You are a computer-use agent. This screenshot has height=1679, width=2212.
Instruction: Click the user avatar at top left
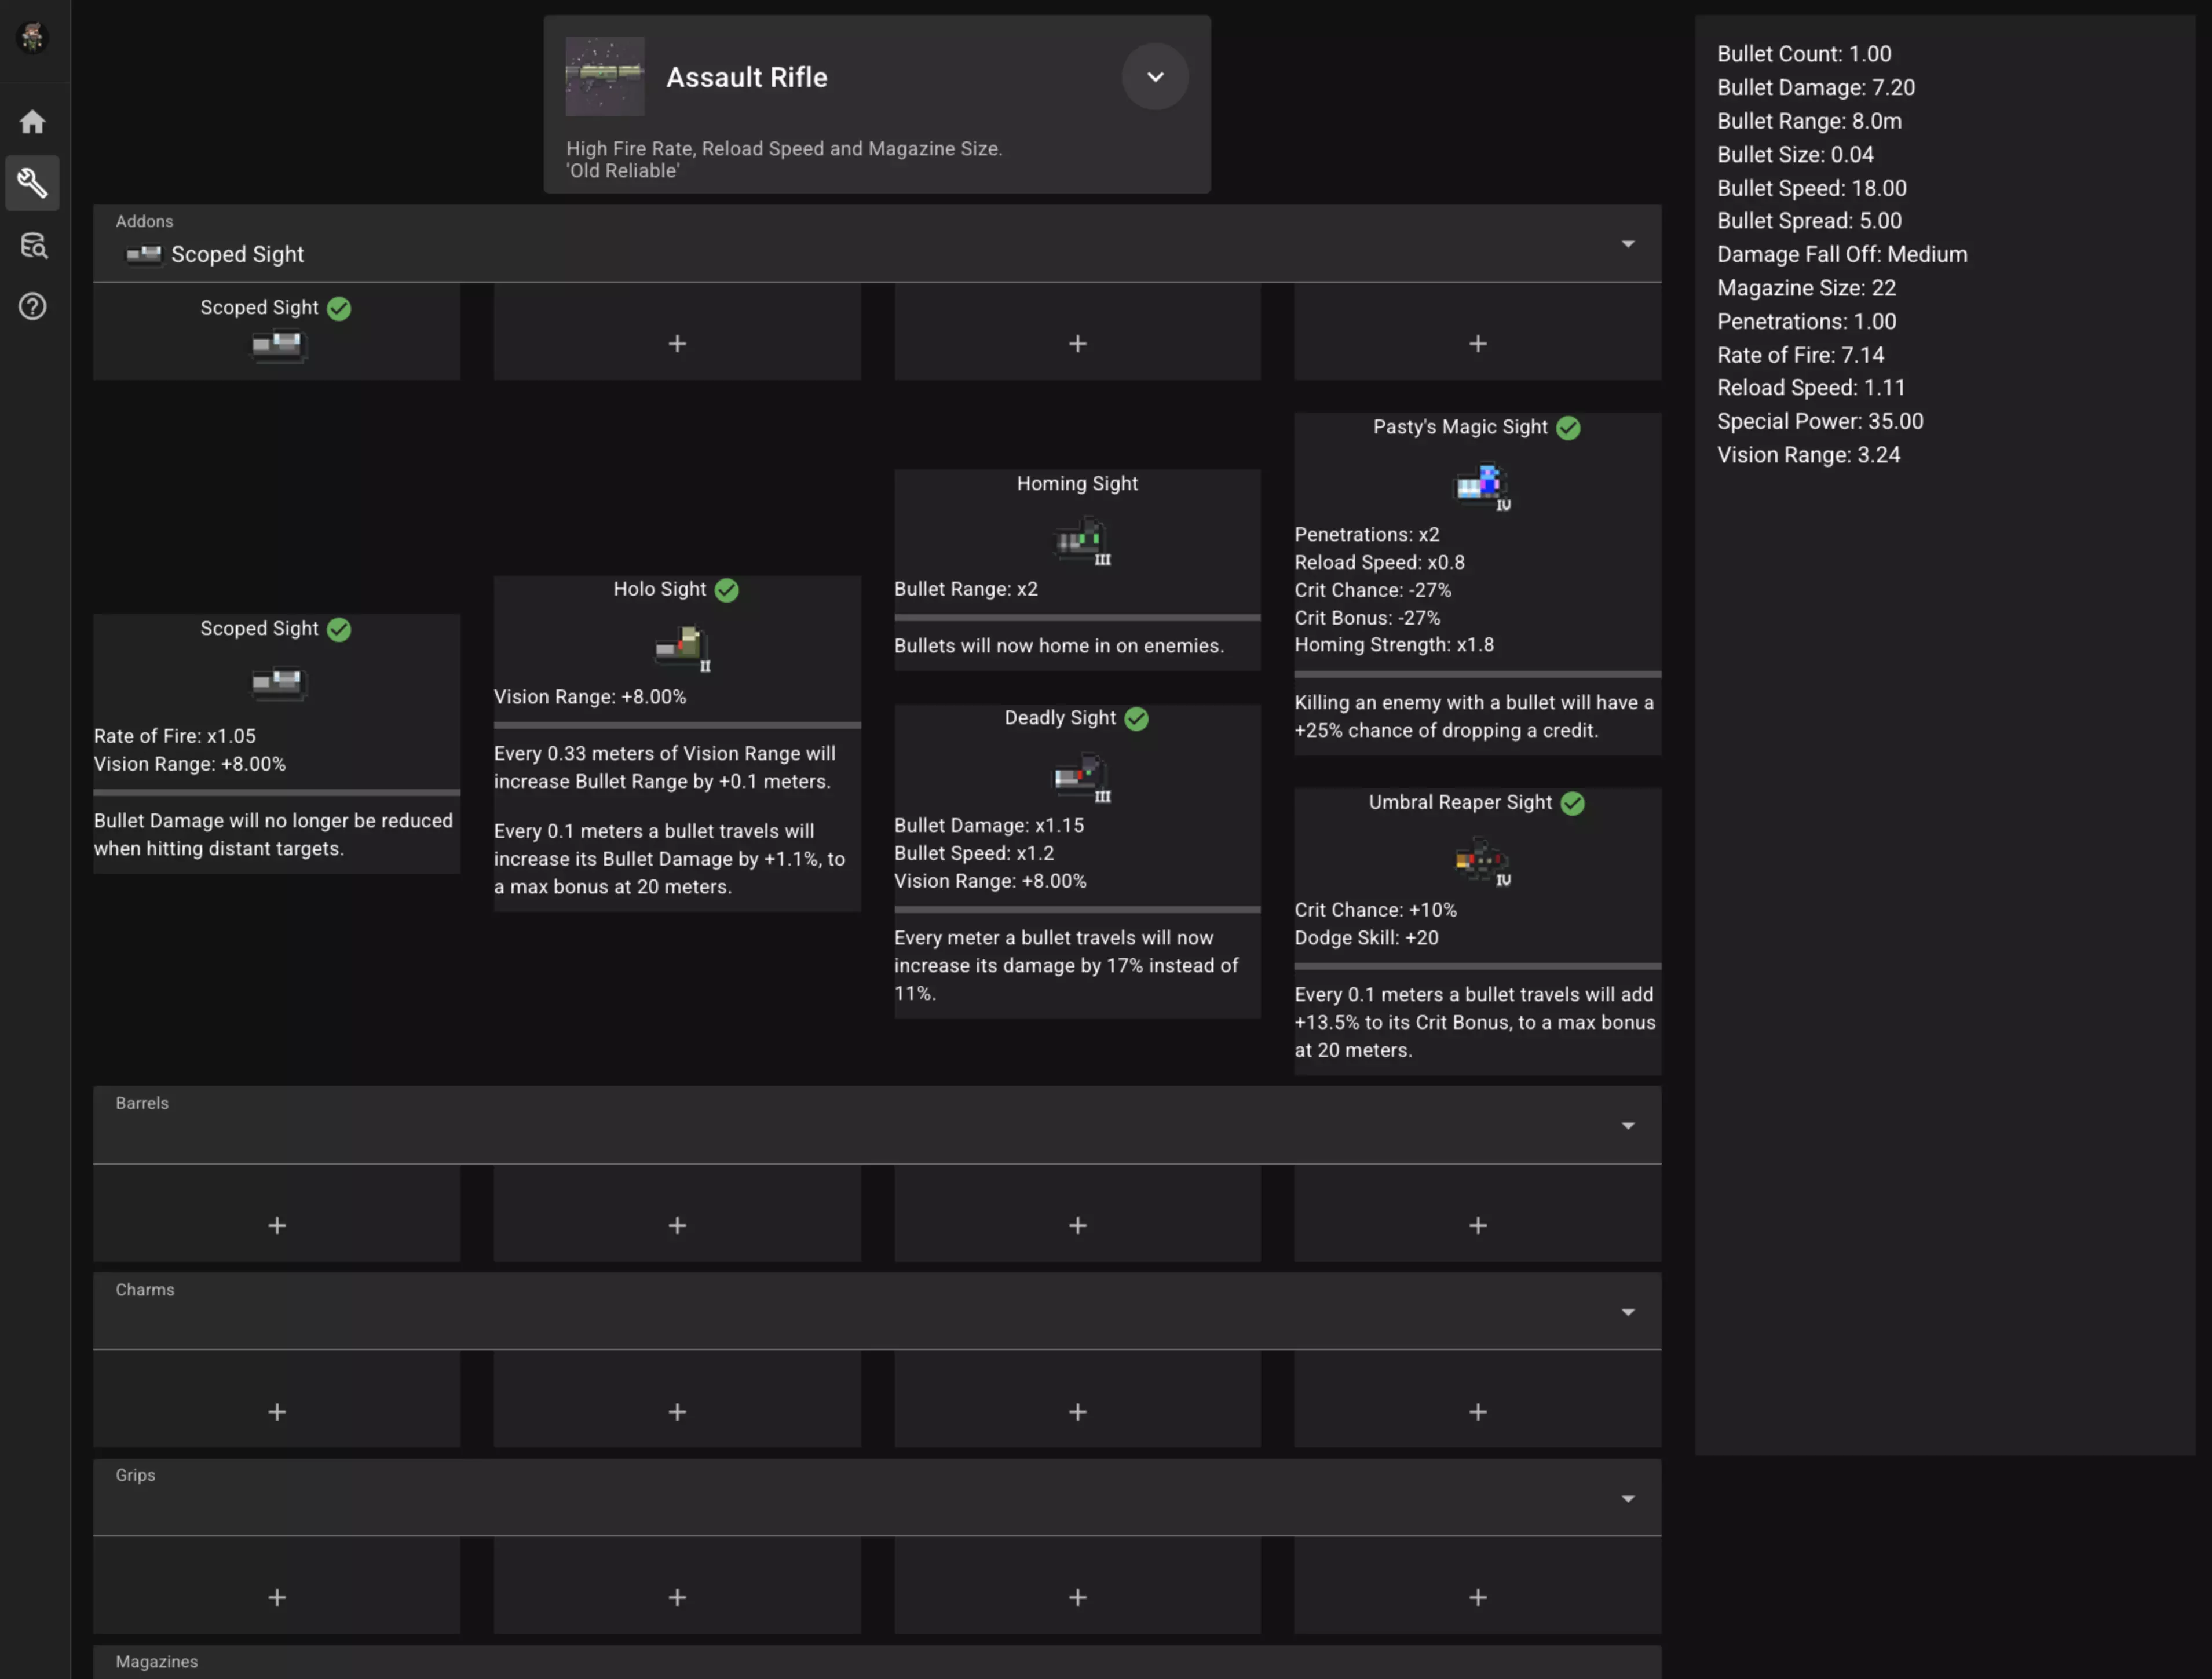point(32,37)
